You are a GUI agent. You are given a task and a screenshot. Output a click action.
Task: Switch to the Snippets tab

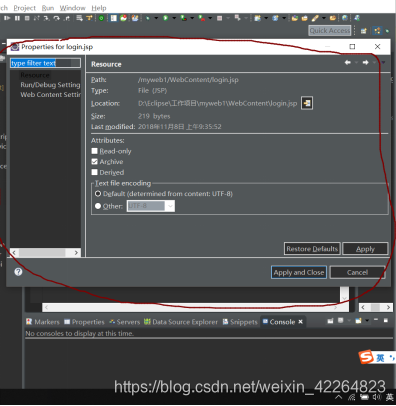240,322
